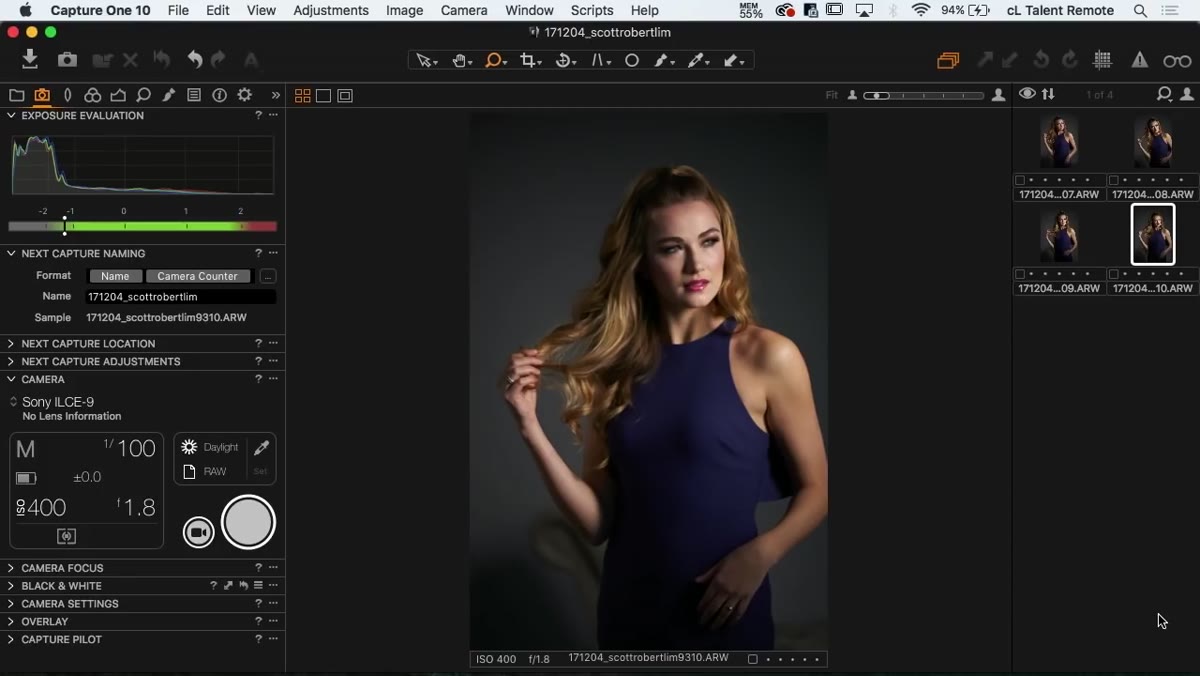Open the Library folder tool tab
The height and width of the screenshot is (676, 1200).
17,95
